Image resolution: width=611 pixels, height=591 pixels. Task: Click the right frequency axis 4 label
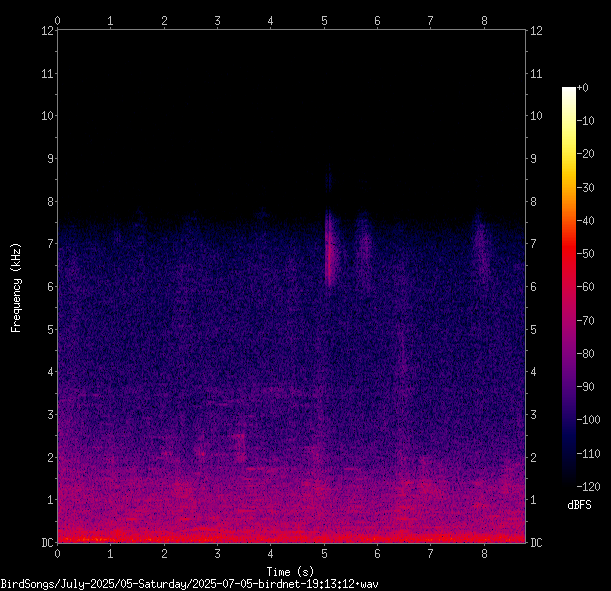point(533,372)
